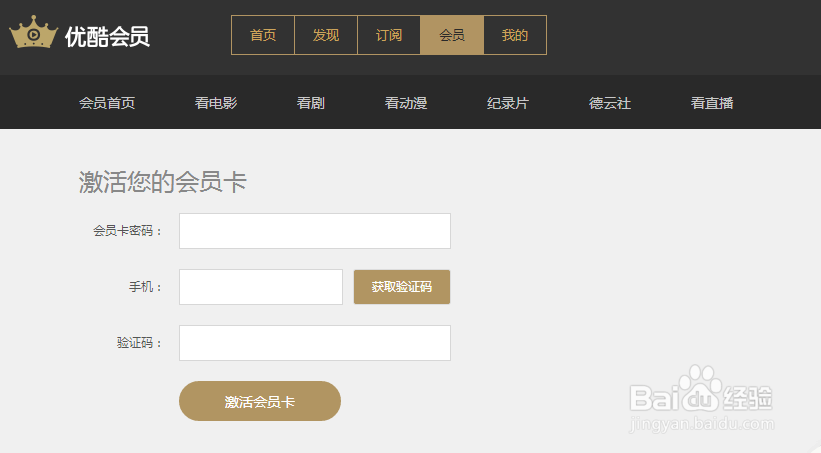821x453 pixels.
Task: Open 会员首页 in navigation bar
Action: [107, 103]
